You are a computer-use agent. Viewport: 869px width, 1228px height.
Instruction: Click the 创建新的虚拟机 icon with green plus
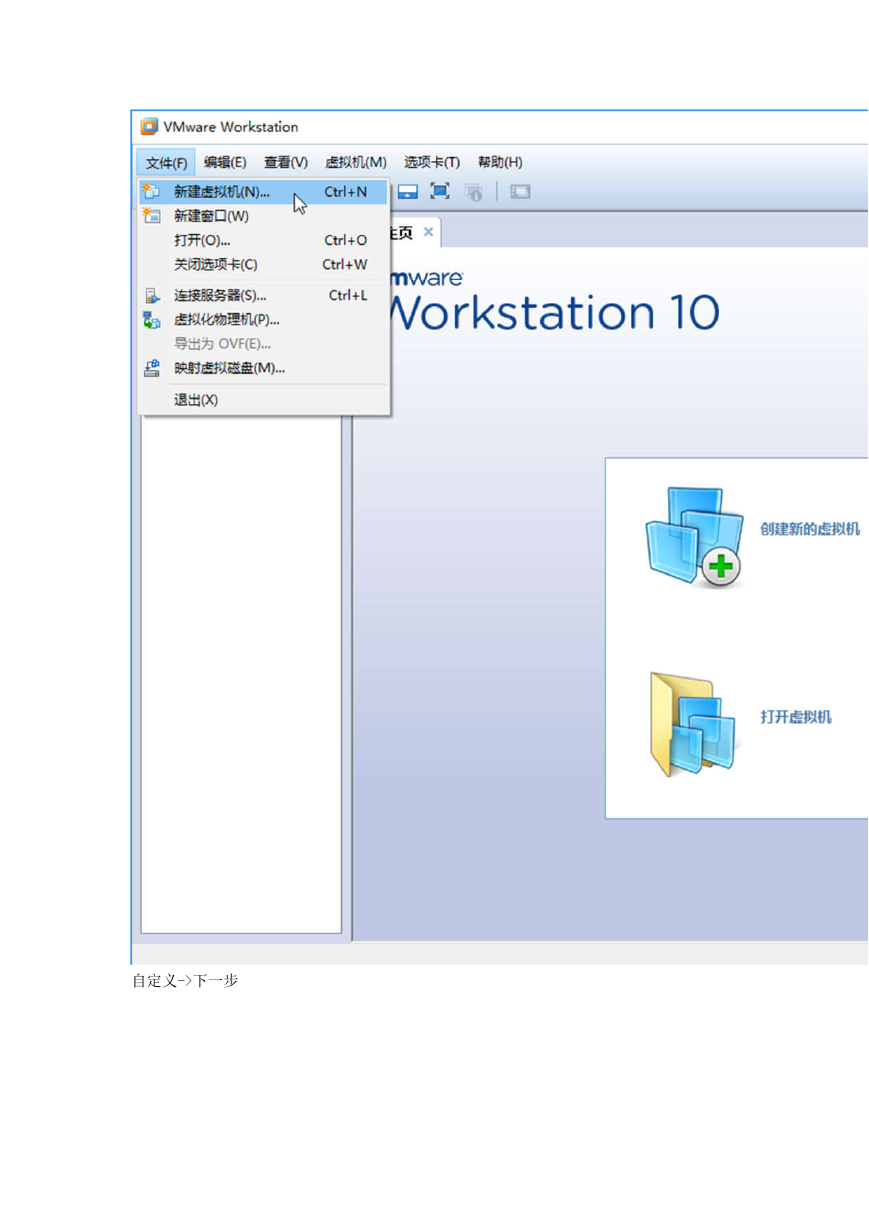694,537
